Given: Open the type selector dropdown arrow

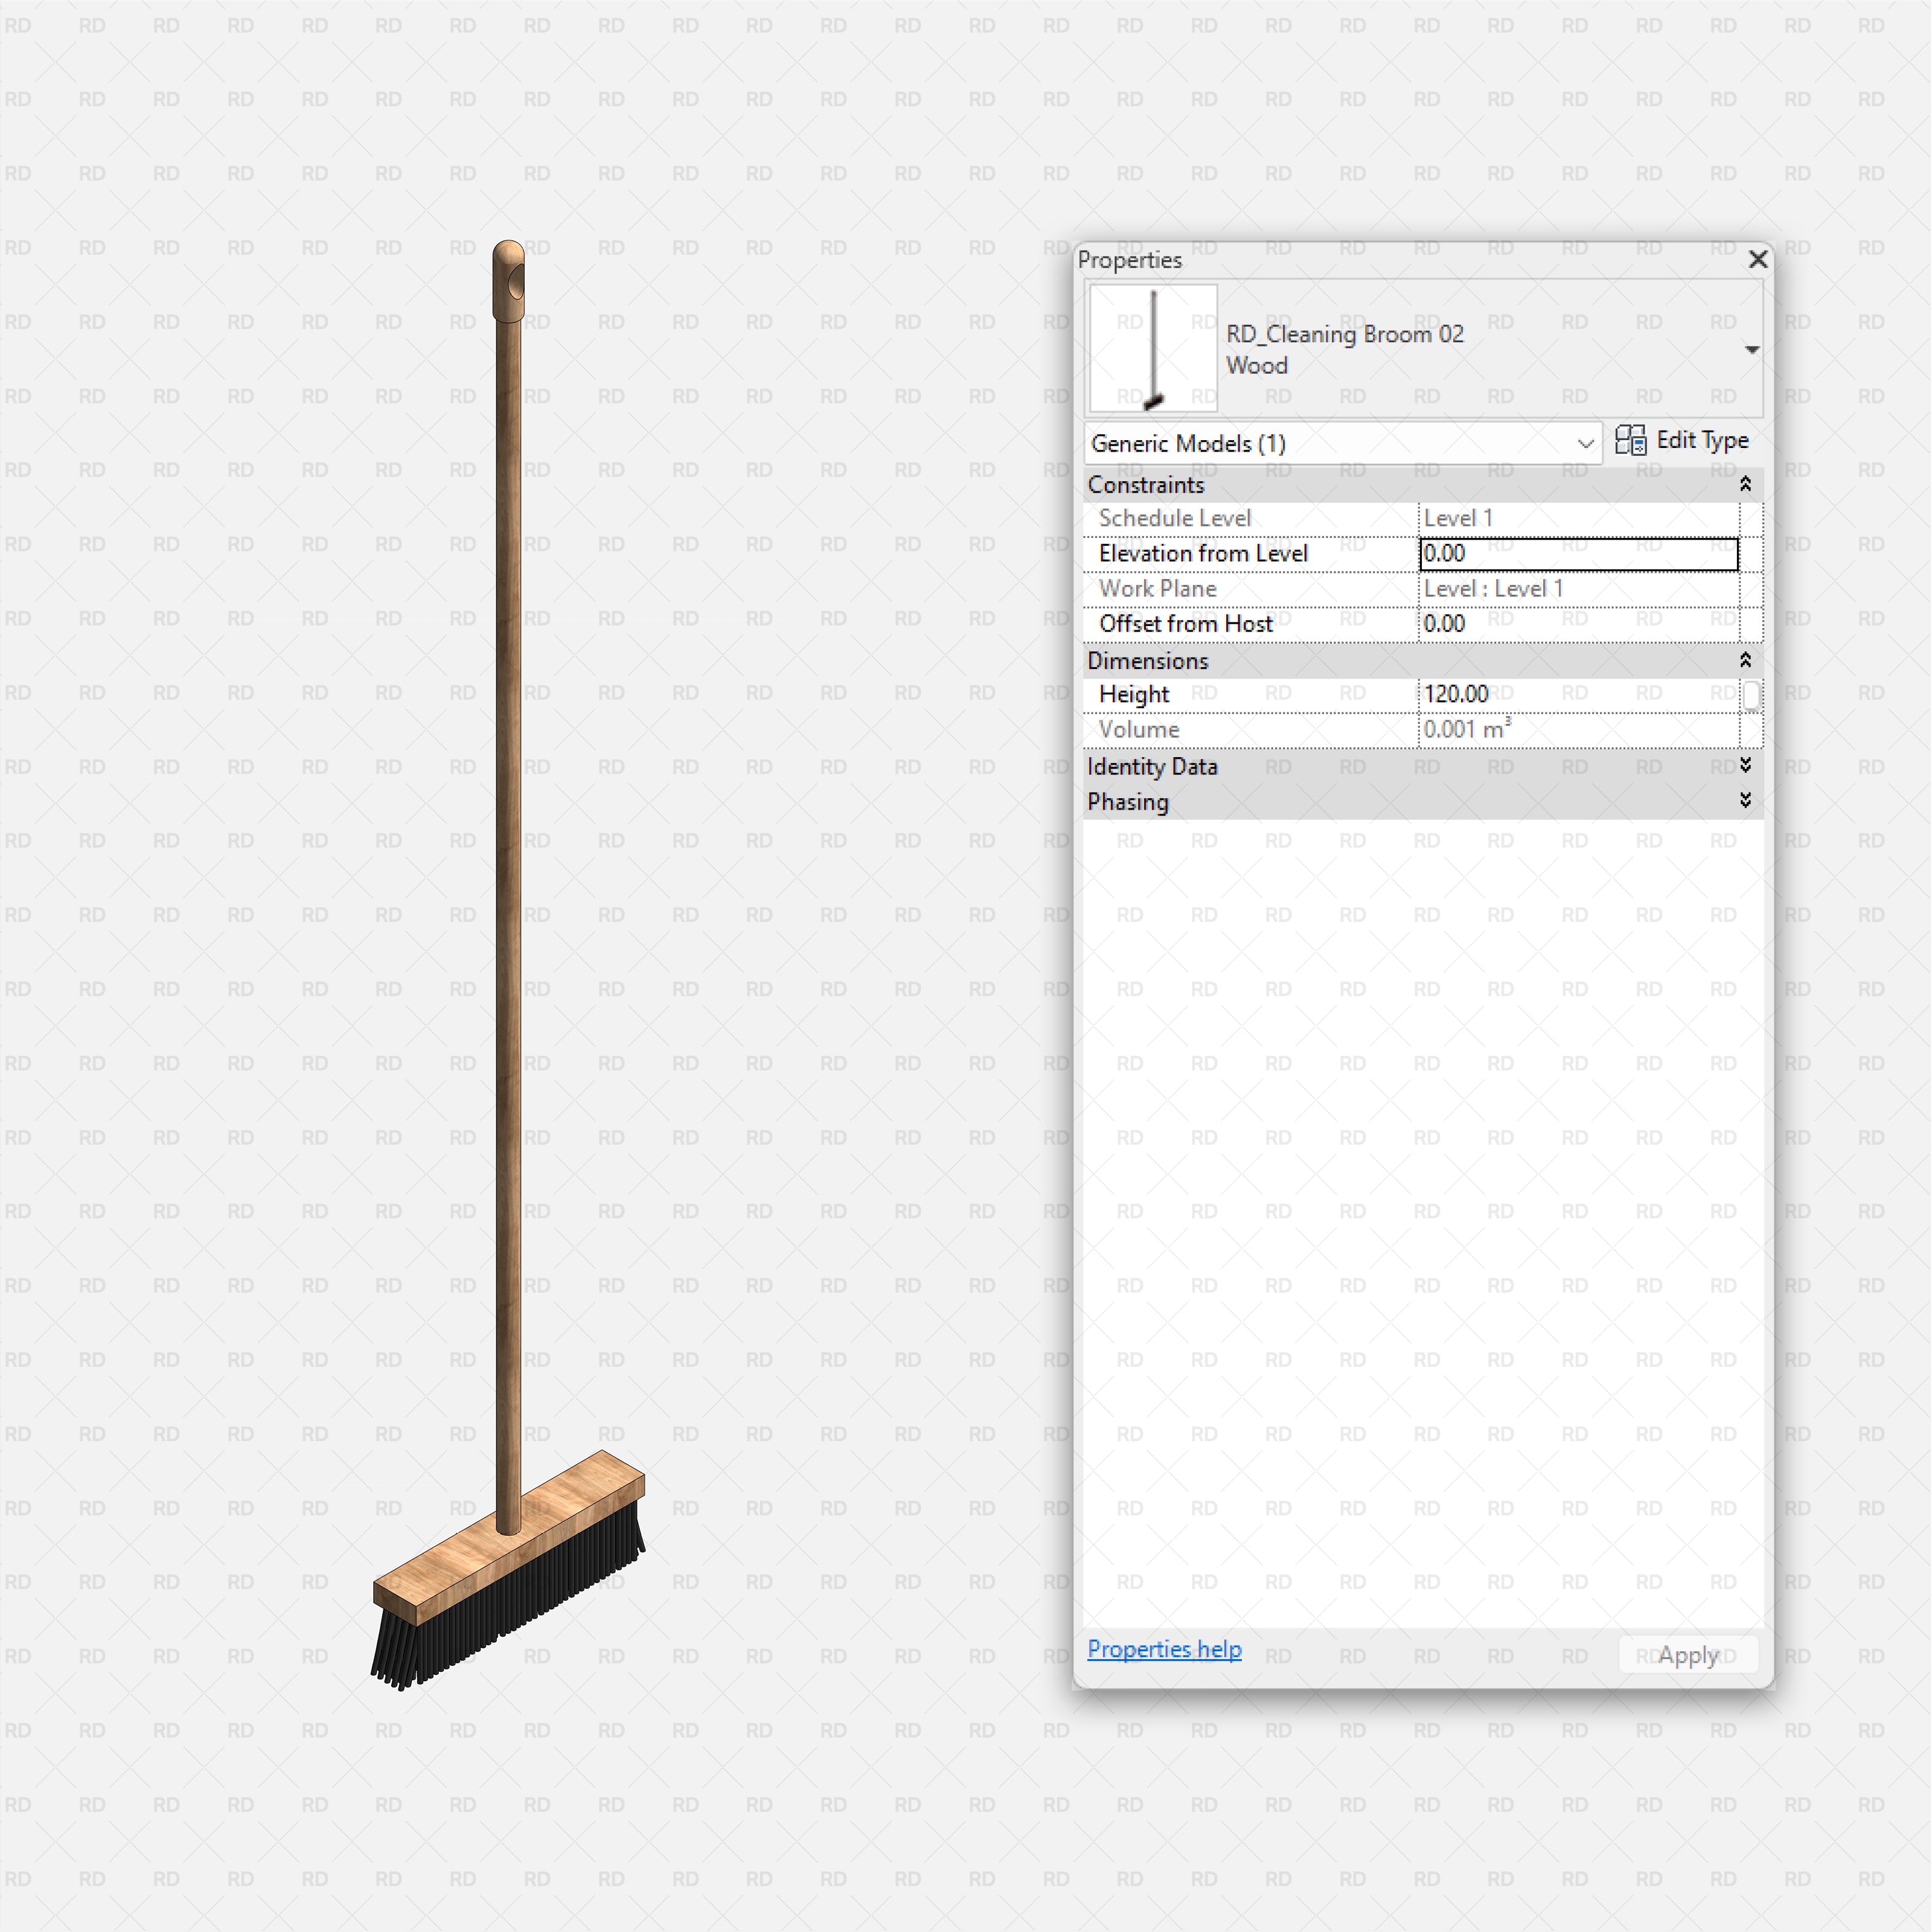Looking at the screenshot, I should click(x=1753, y=349).
